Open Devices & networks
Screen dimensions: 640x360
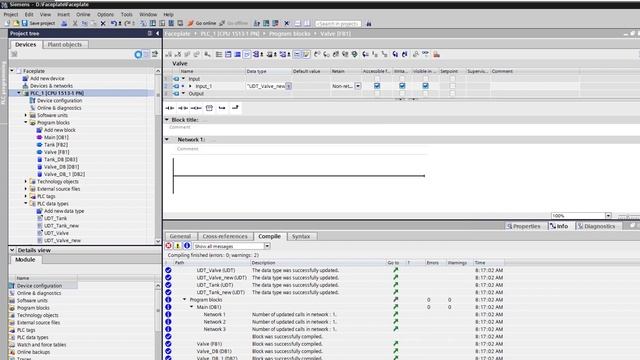pyautogui.click(x=51, y=86)
